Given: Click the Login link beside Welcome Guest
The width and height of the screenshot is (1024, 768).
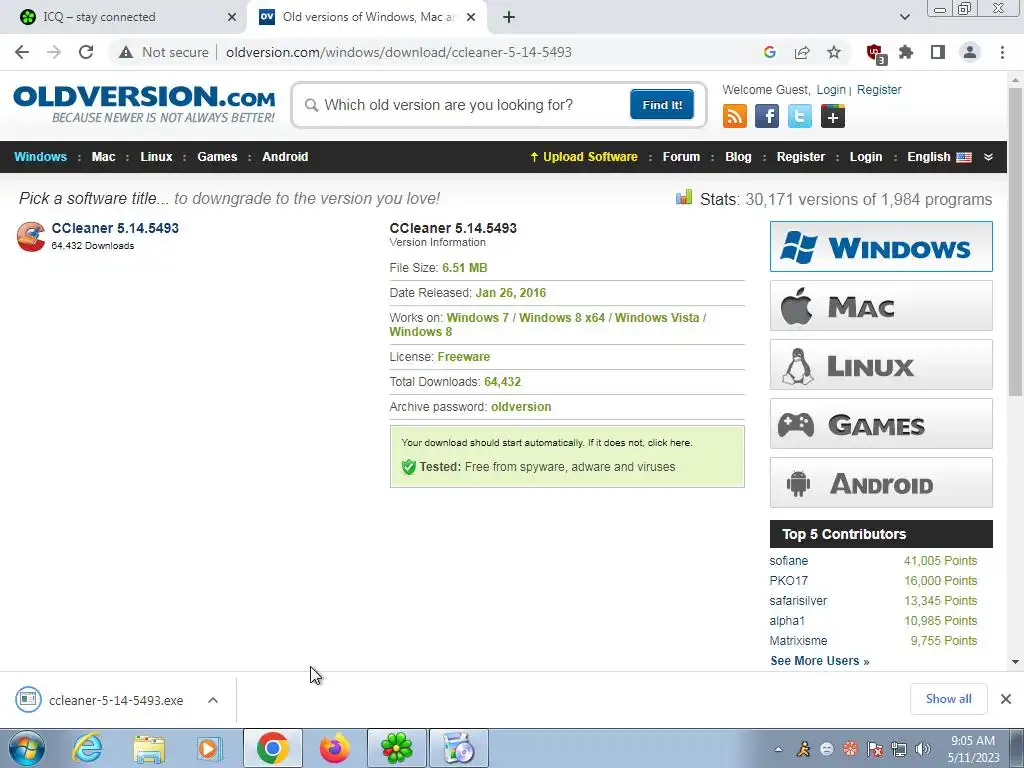Looking at the screenshot, I should pos(831,90).
